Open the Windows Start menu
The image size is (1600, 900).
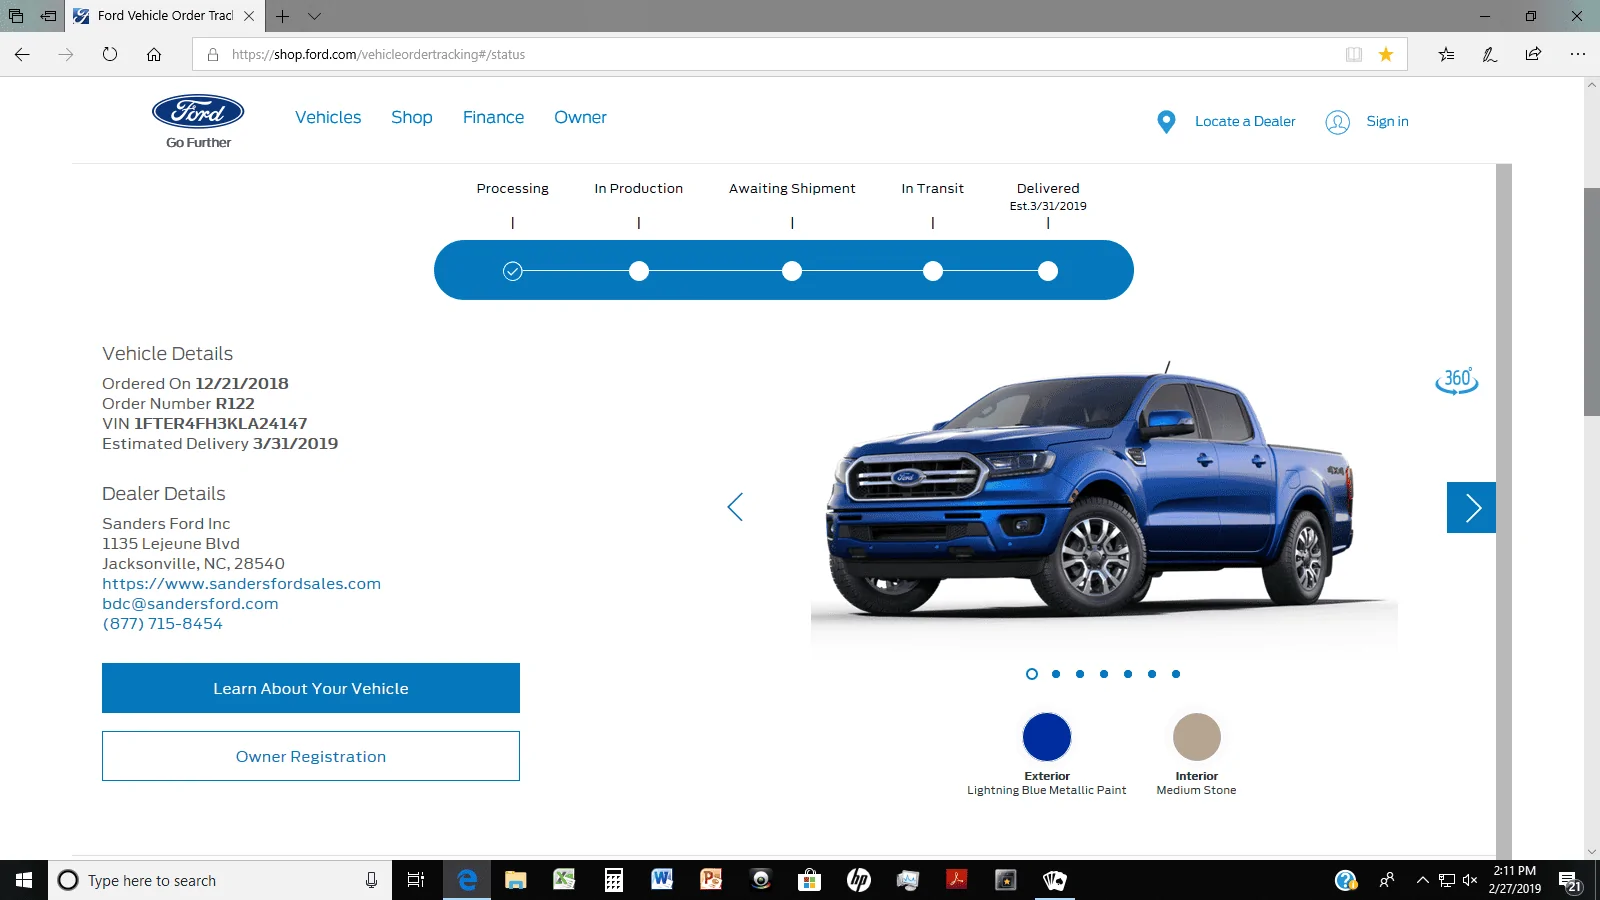24,880
